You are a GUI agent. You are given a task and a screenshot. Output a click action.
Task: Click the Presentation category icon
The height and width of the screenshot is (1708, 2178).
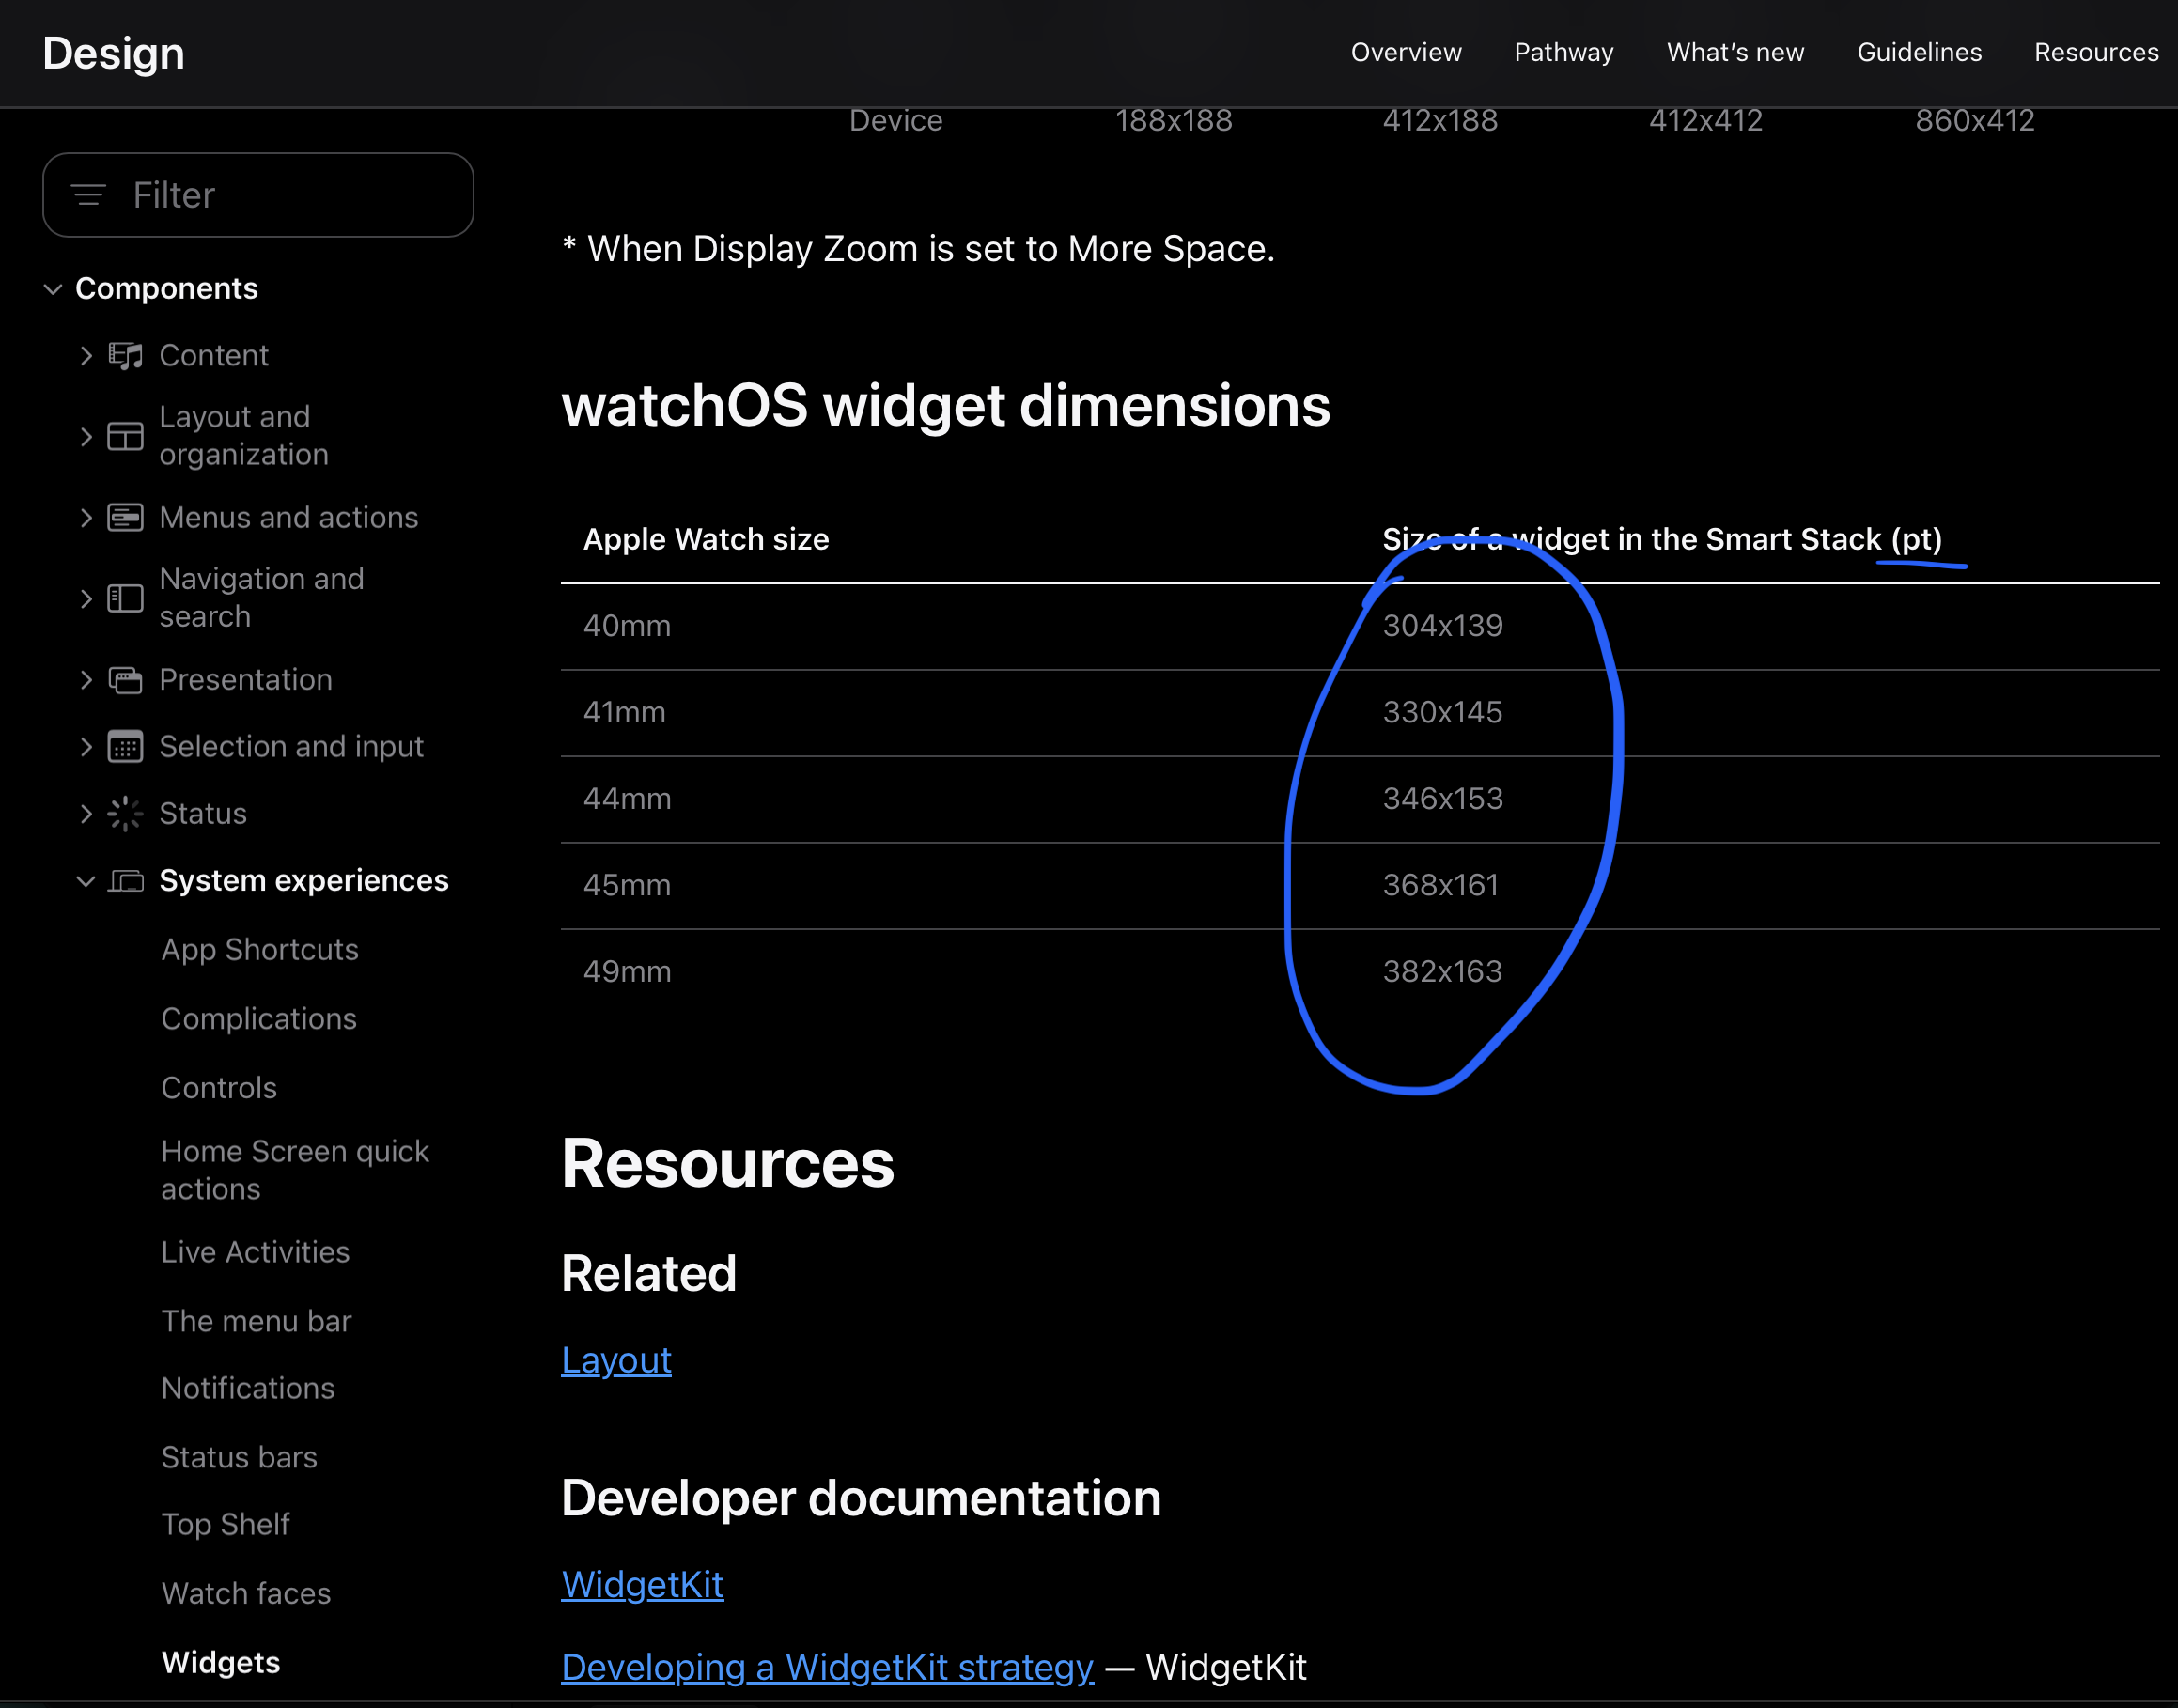pyautogui.click(x=125, y=680)
